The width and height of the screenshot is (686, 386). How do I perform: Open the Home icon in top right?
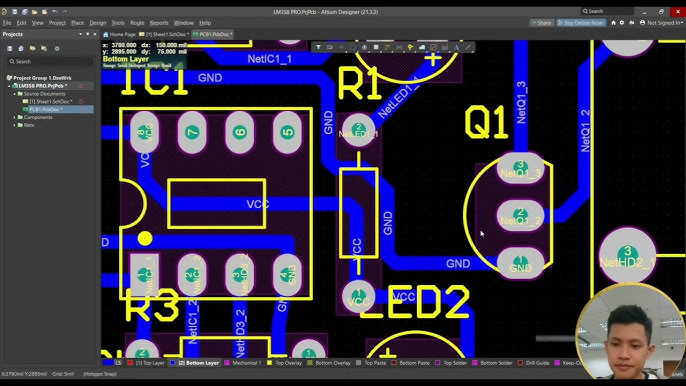click(x=613, y=23)
